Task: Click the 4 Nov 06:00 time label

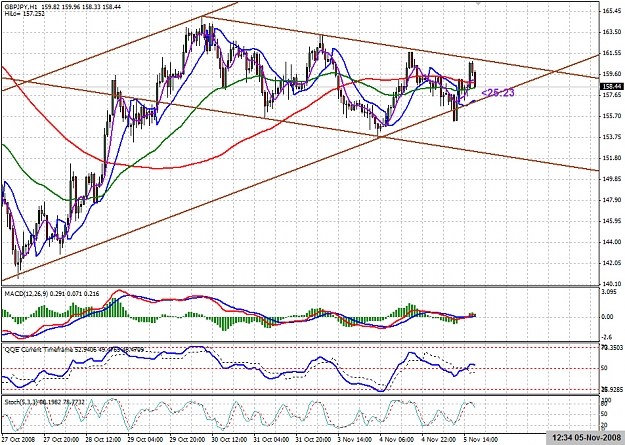Action: point(397,439)
